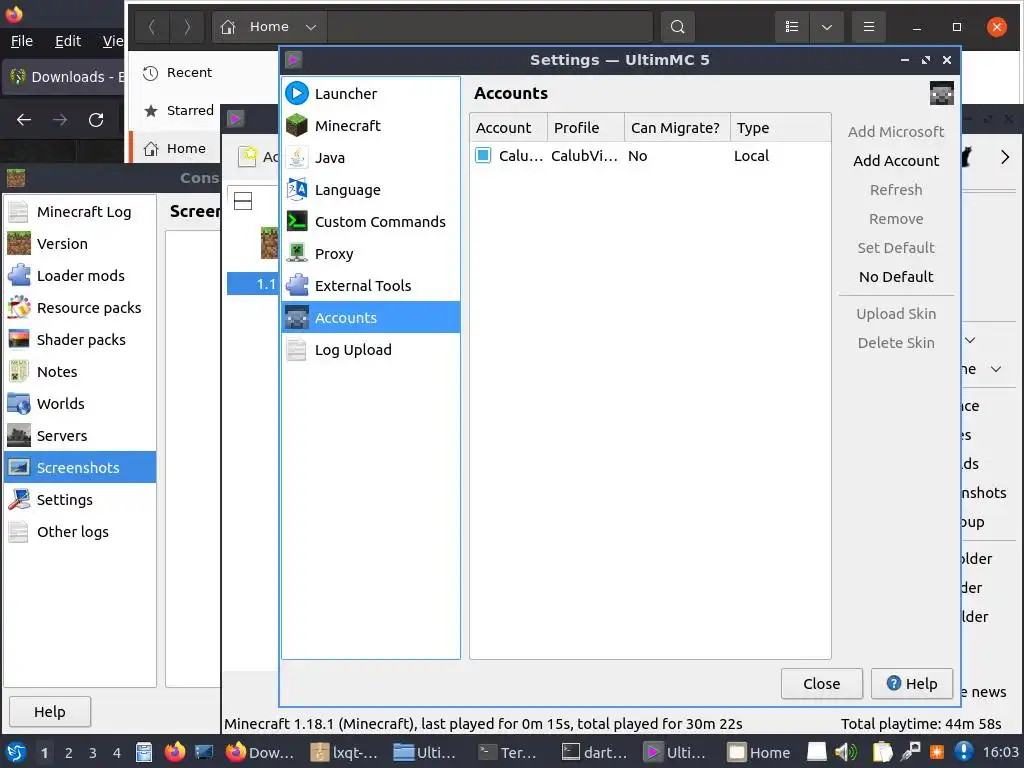
Task: Open Notes page in Console window
Action: click(x=80, y=372)
